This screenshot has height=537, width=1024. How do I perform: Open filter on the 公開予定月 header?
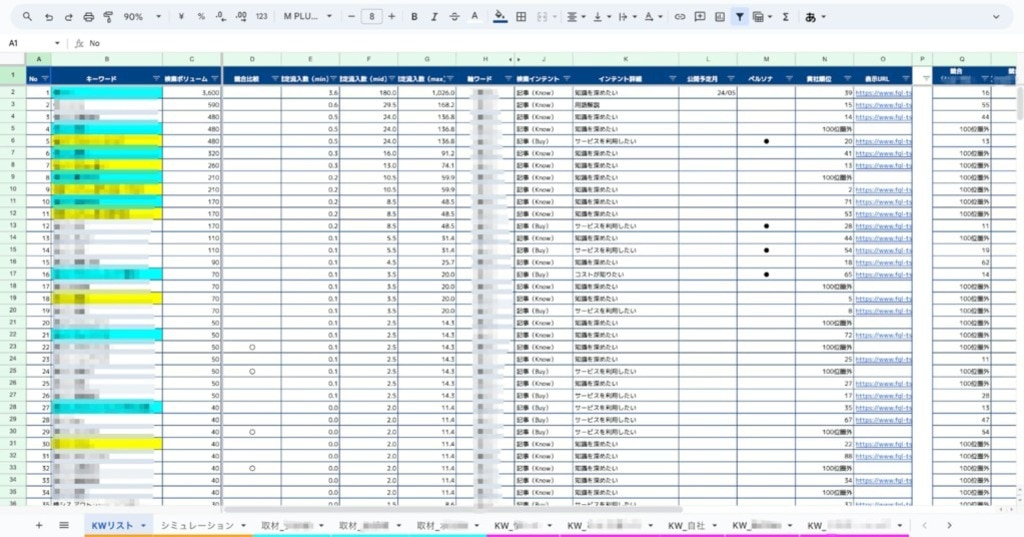point(731,79)
